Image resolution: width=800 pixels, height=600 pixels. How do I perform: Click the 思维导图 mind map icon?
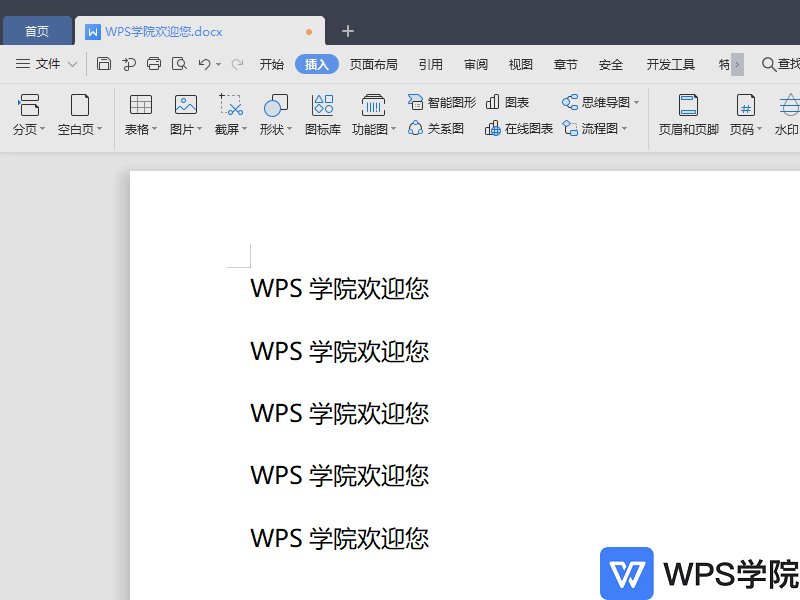point(569,102)
